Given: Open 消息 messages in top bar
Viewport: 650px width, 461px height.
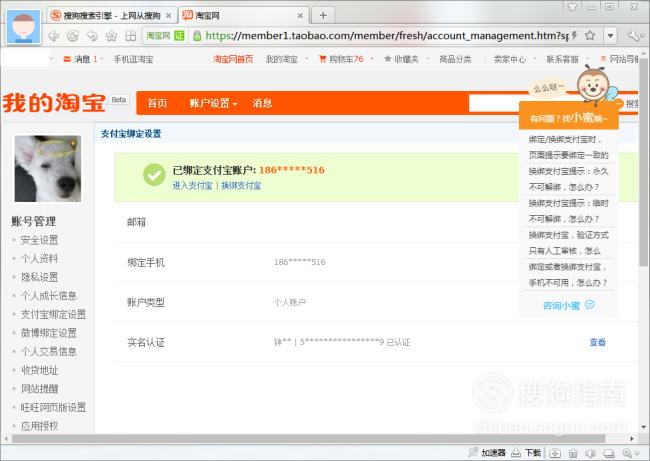Looking at the screenshot, I should [80, 59].
